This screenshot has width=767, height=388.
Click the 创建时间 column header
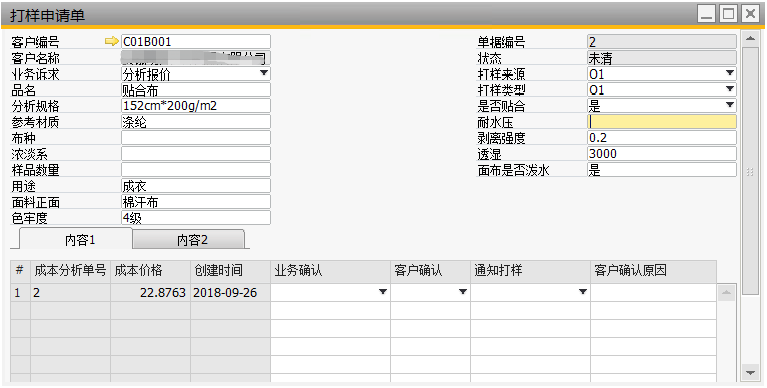230,271
